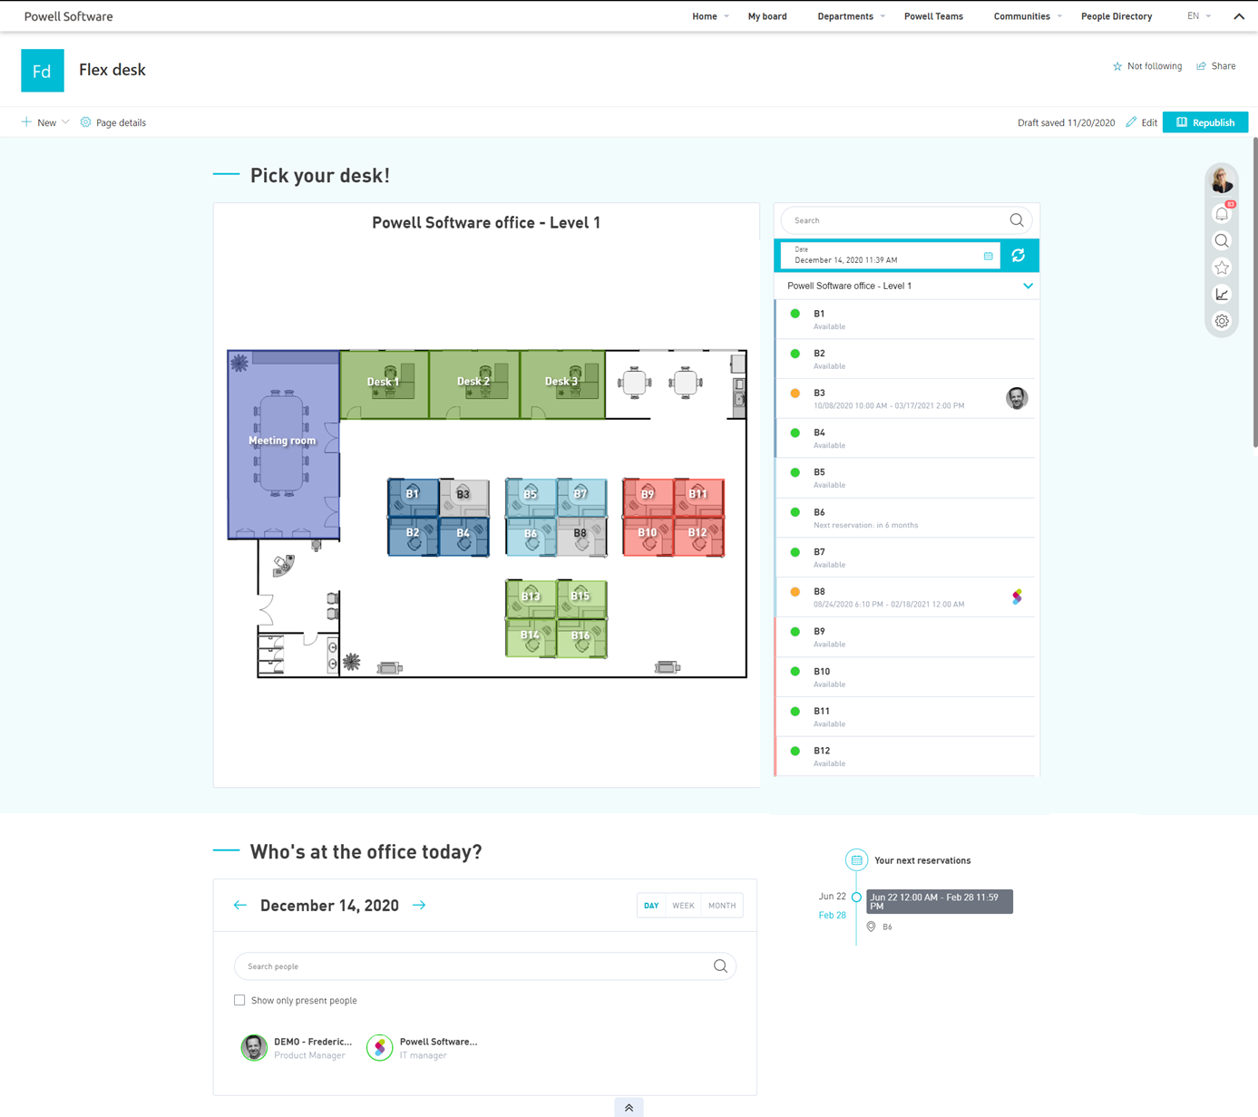Click the Jun 22 - Feb 28 reservation
The height and width of the screenshot is (1117, 1258).
point(939,901)
